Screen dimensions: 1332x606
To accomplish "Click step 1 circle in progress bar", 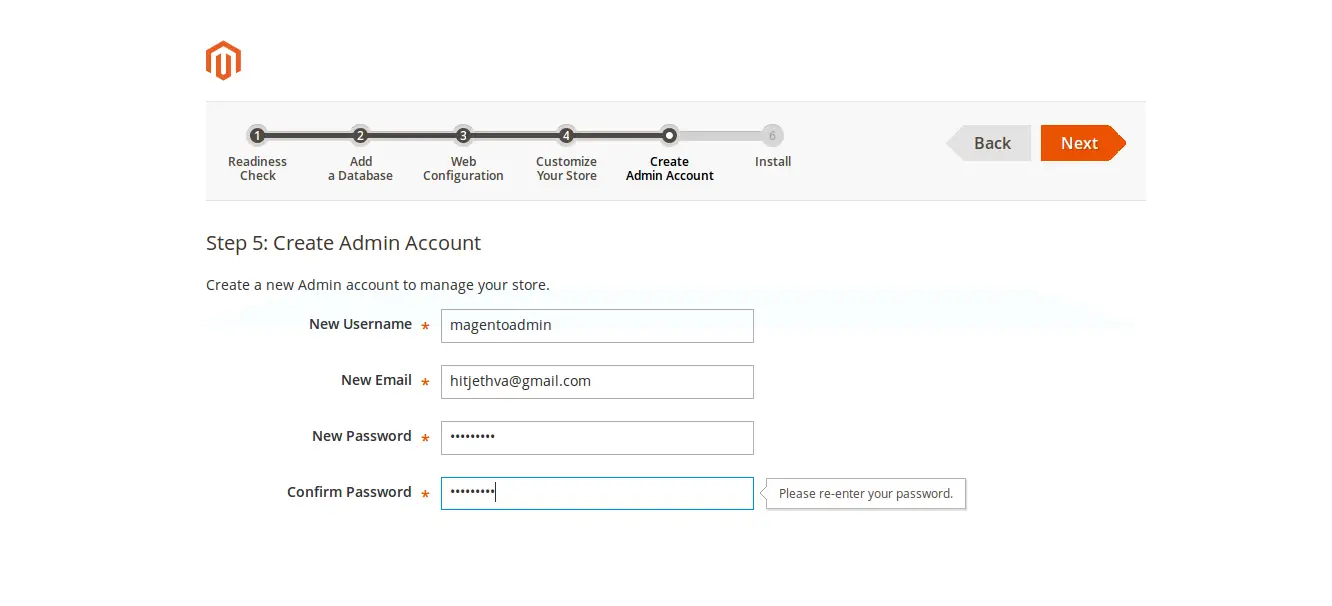I will click(257, 135).
